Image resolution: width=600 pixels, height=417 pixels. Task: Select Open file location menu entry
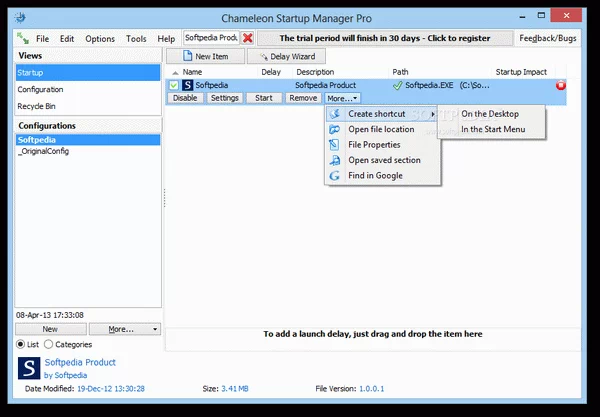point(383,129)
